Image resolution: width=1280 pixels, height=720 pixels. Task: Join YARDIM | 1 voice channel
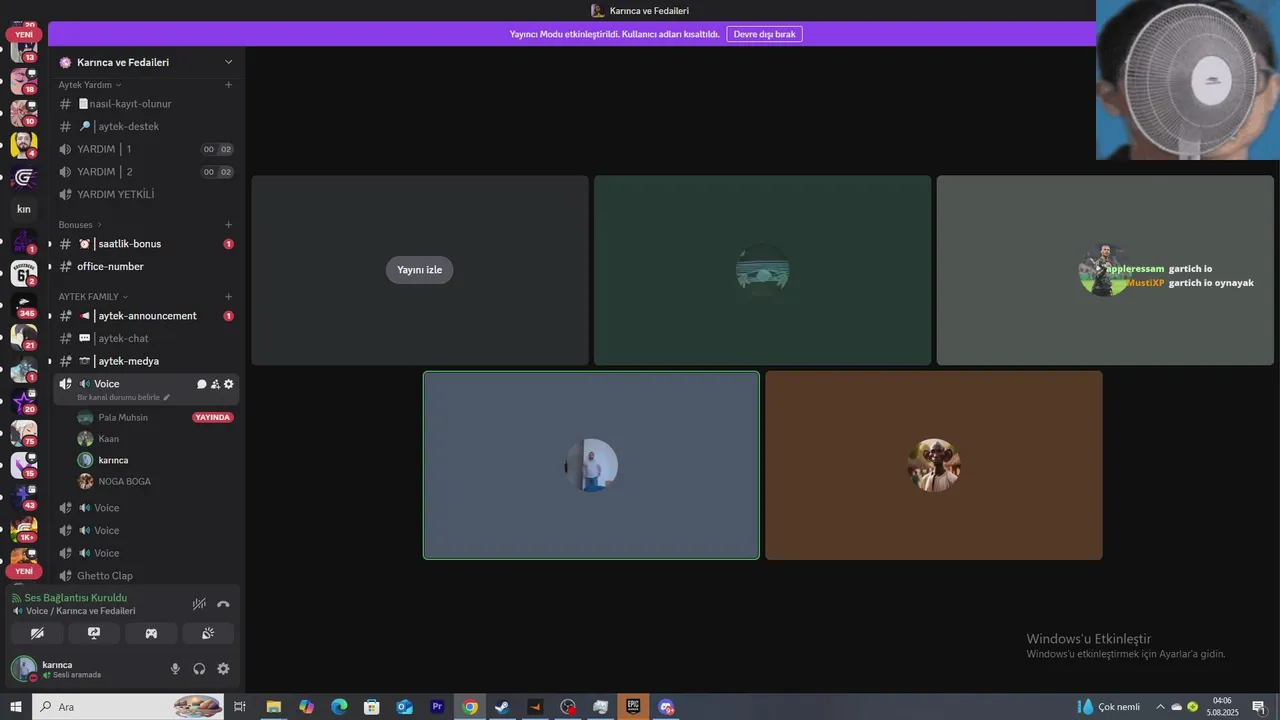point(146,149)
